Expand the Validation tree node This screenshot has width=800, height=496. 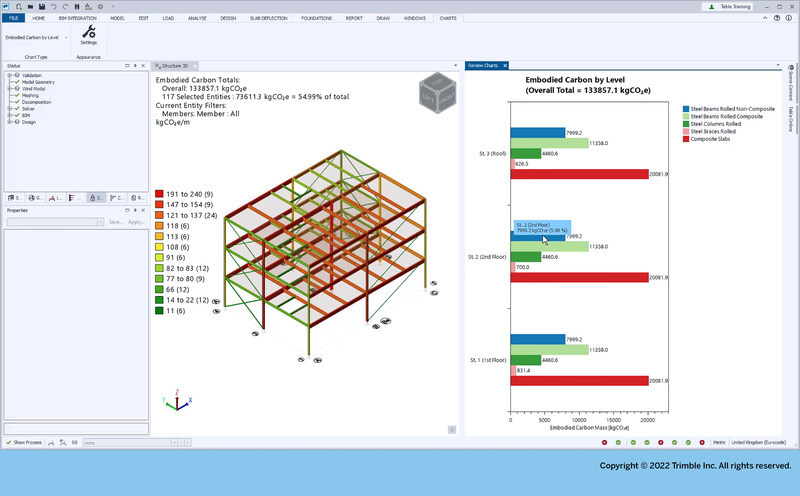tap(9, 76)
